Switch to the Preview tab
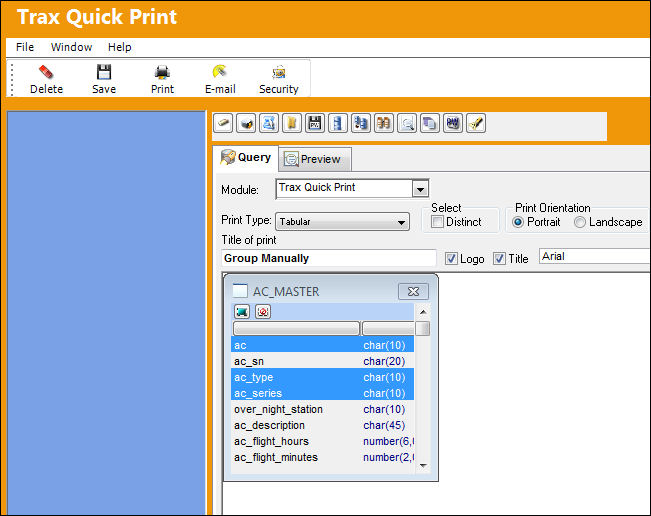The image size is (651, 516). (x=315, y=159)
